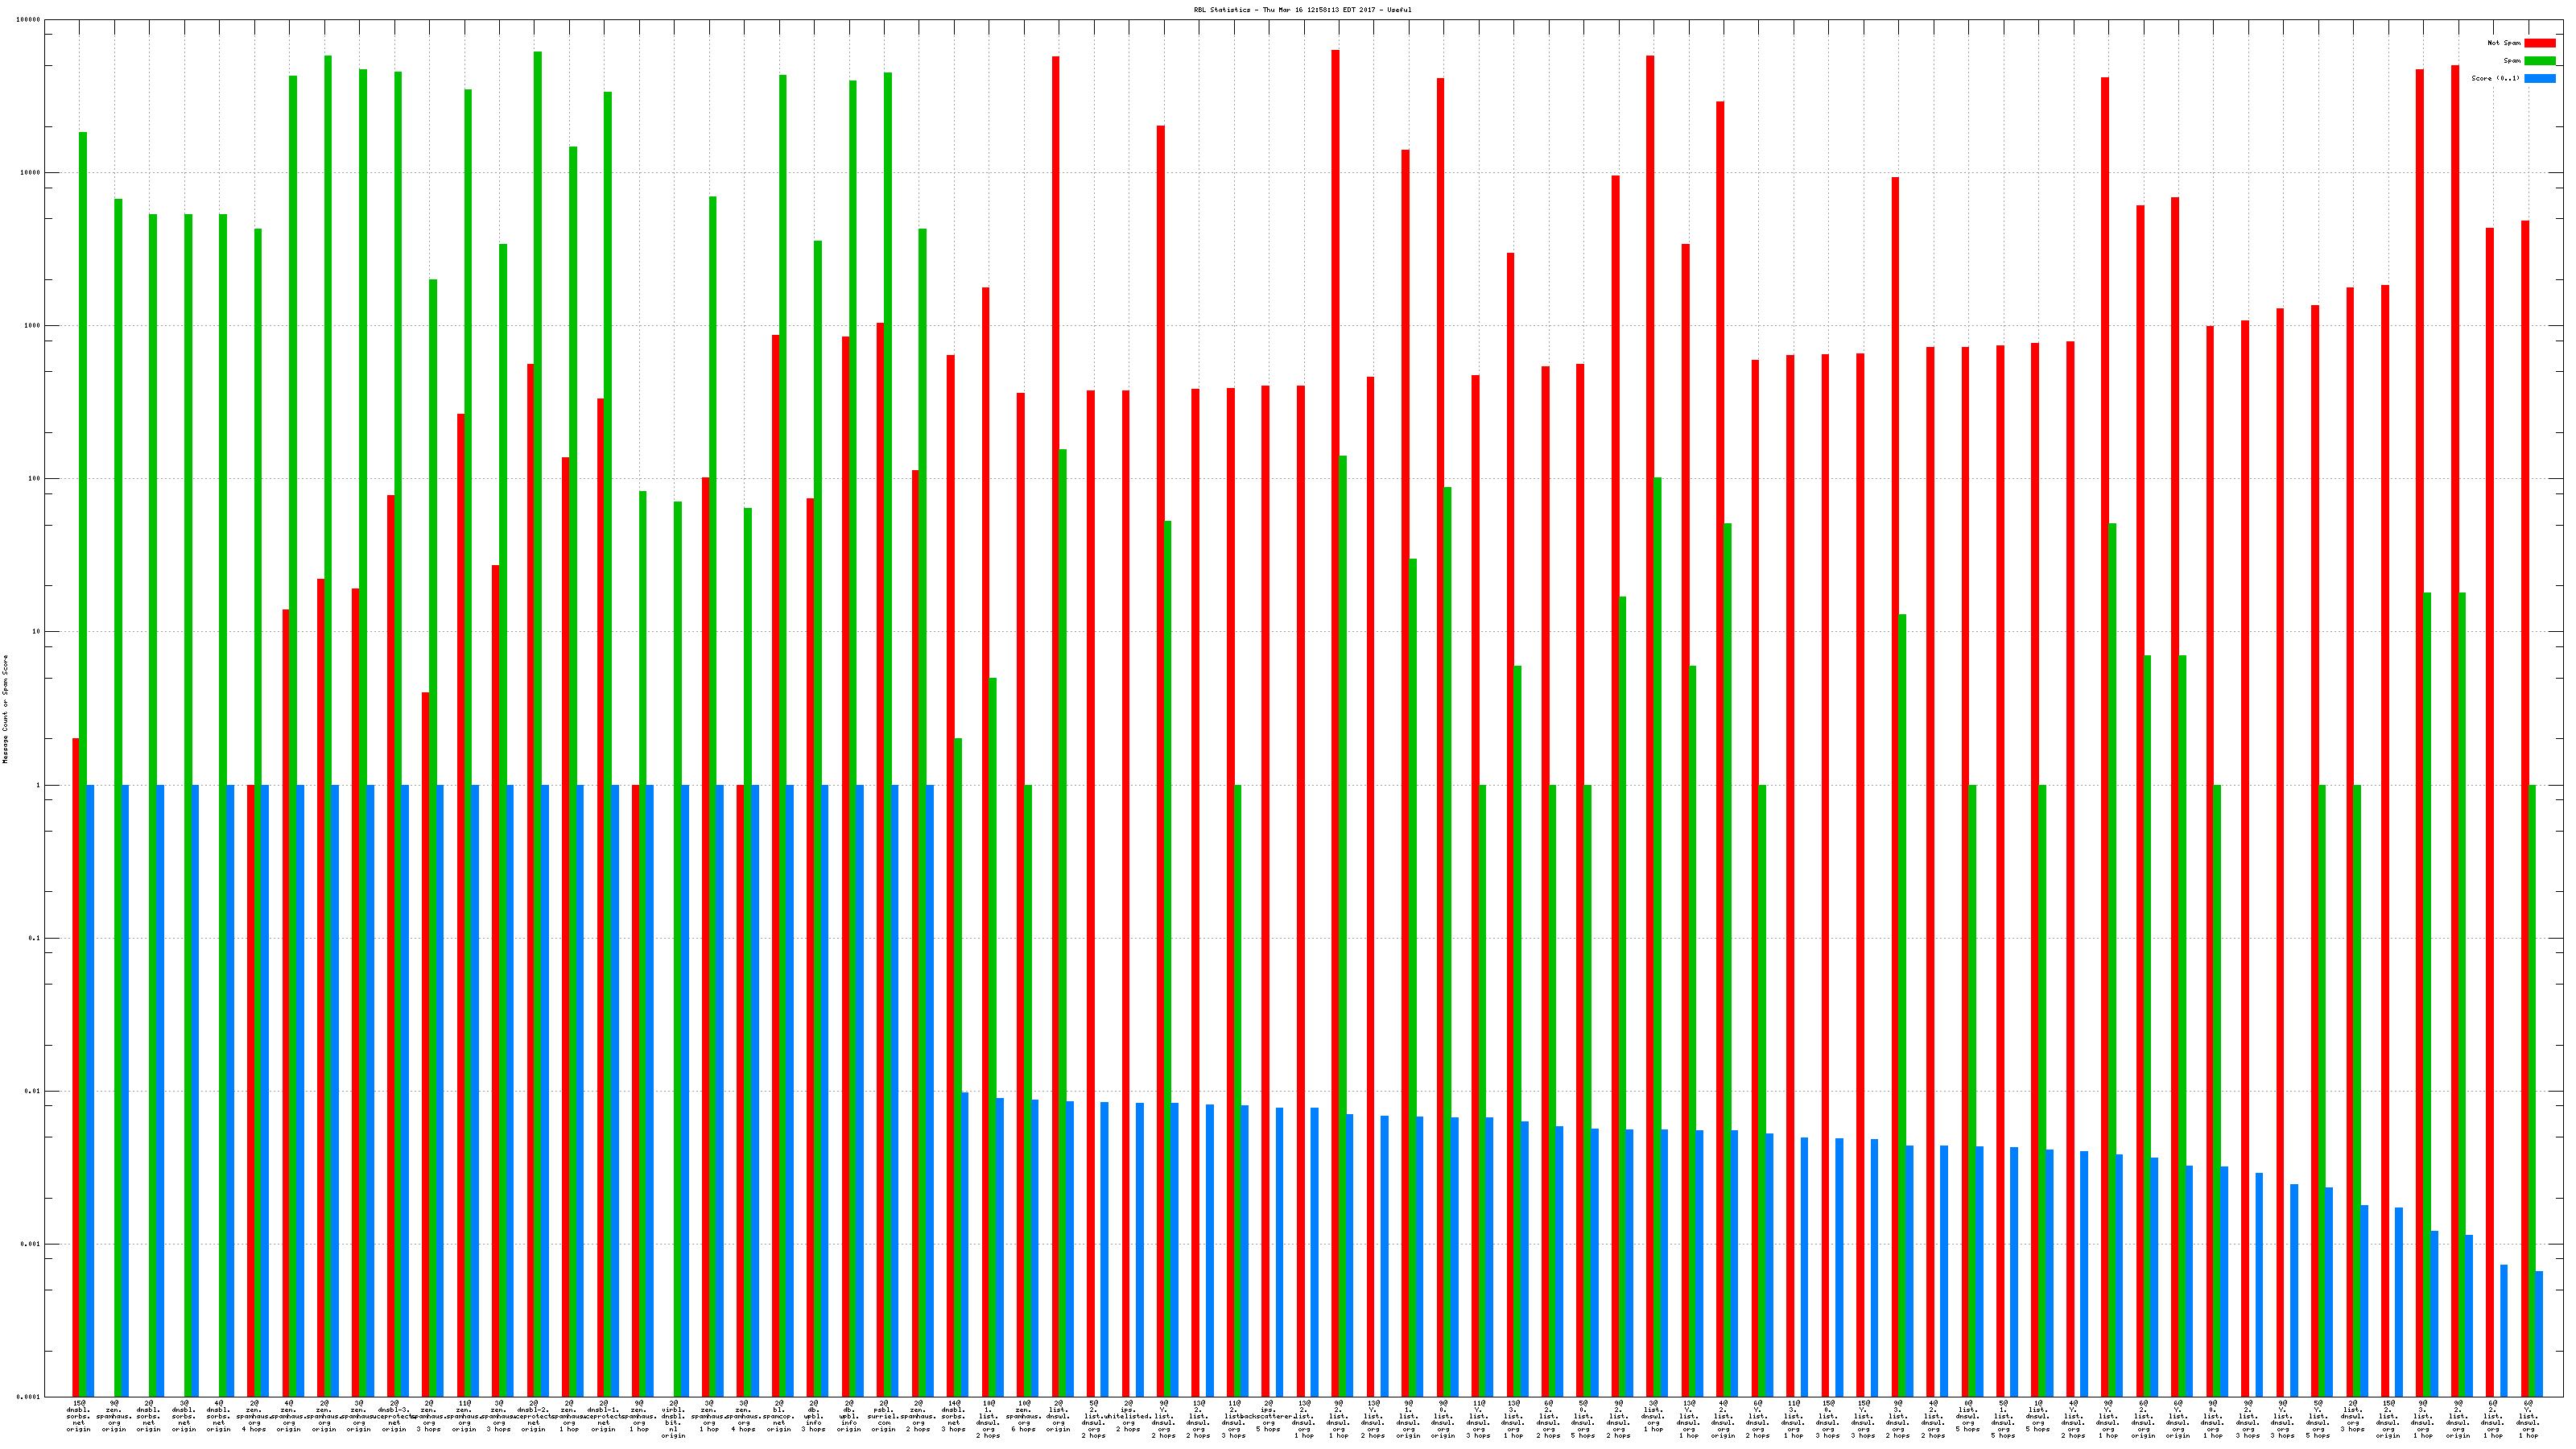
Task: Click the 0.0001 y-axis tick label
Action: 30,1397
